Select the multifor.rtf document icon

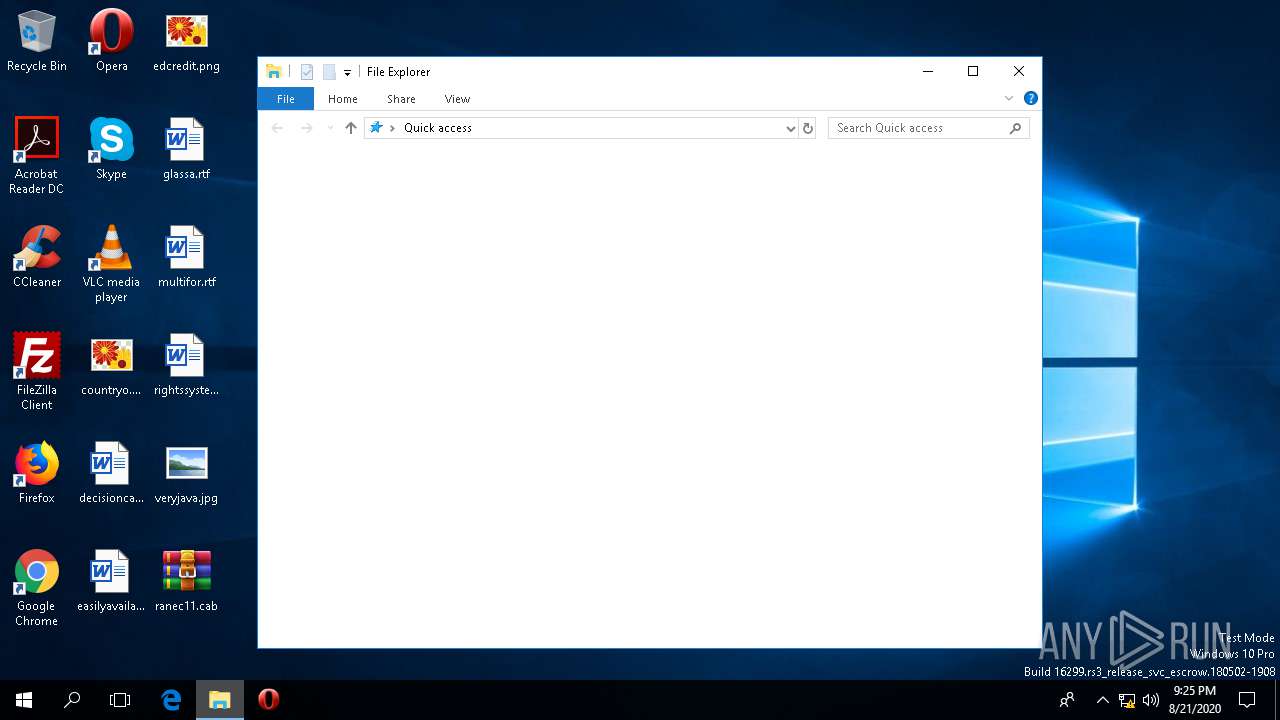(186, 257)
